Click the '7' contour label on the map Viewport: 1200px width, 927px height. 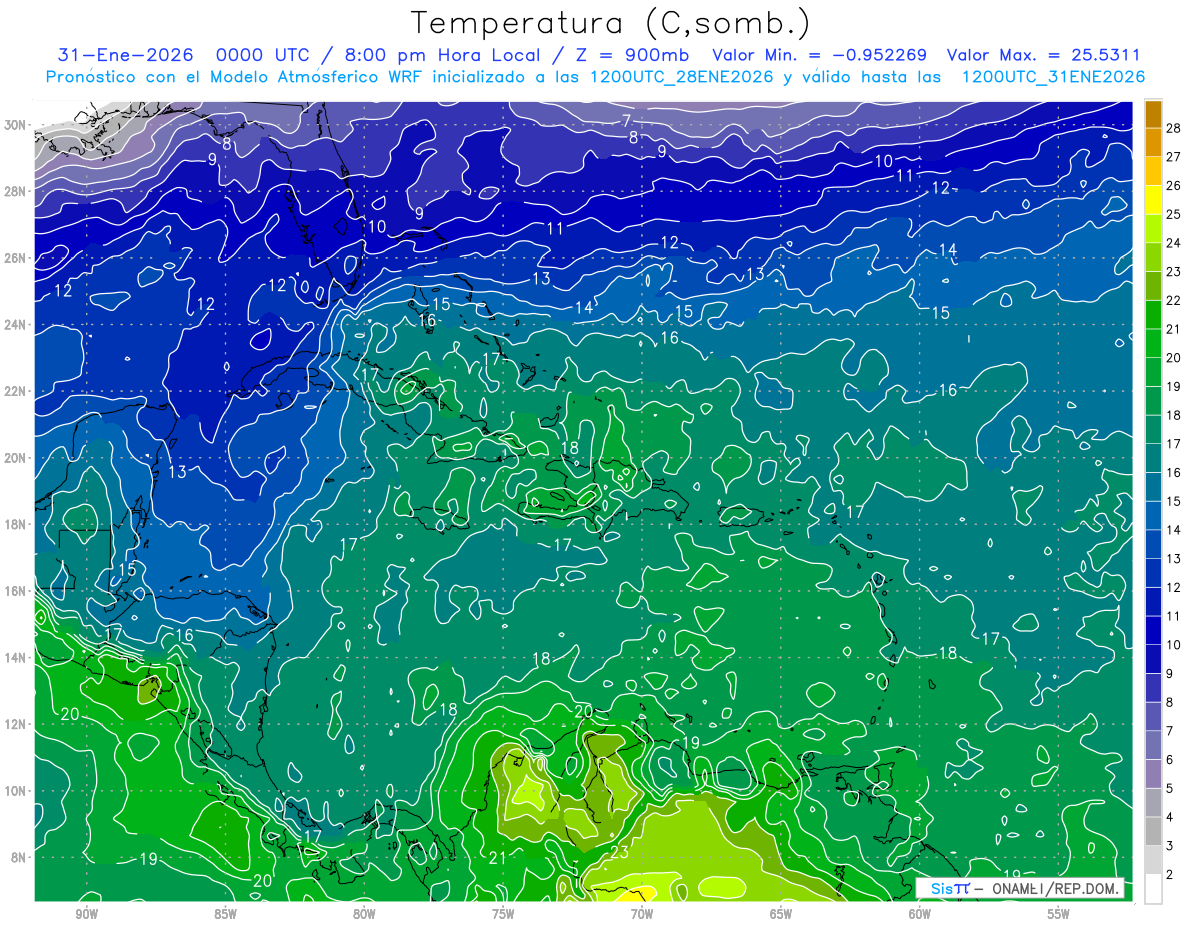point(627,121)
